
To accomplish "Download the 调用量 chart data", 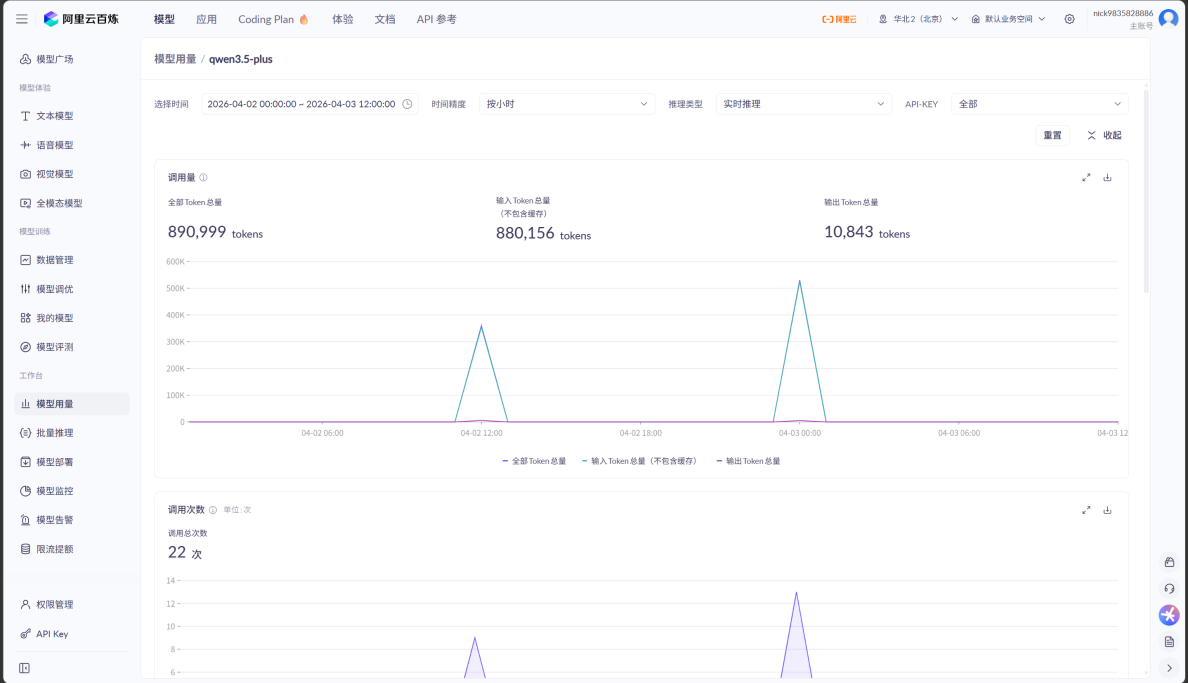I will (x=1107, y=177).
